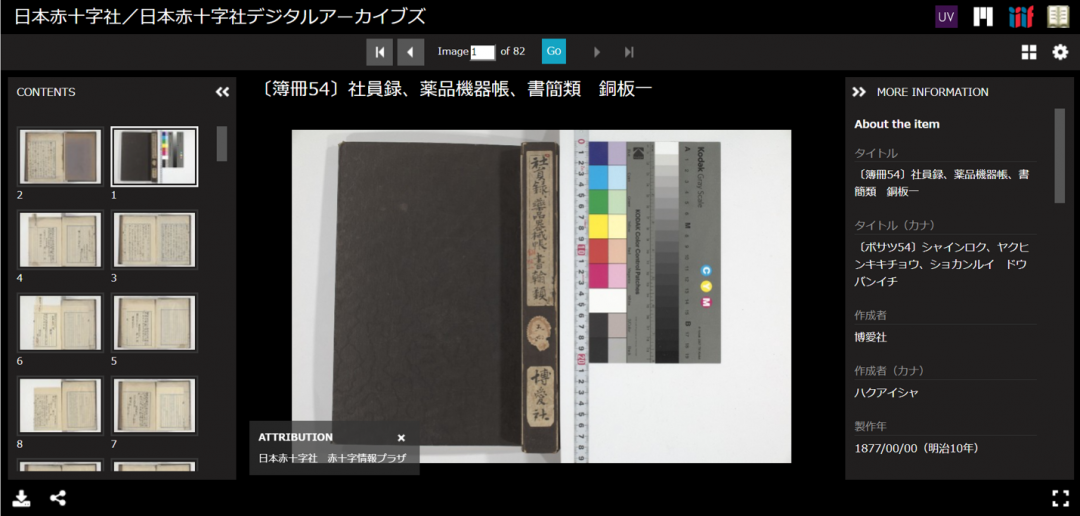Enter fullscreen mode
1080x516 pixels.
(x=1060, y=498)
